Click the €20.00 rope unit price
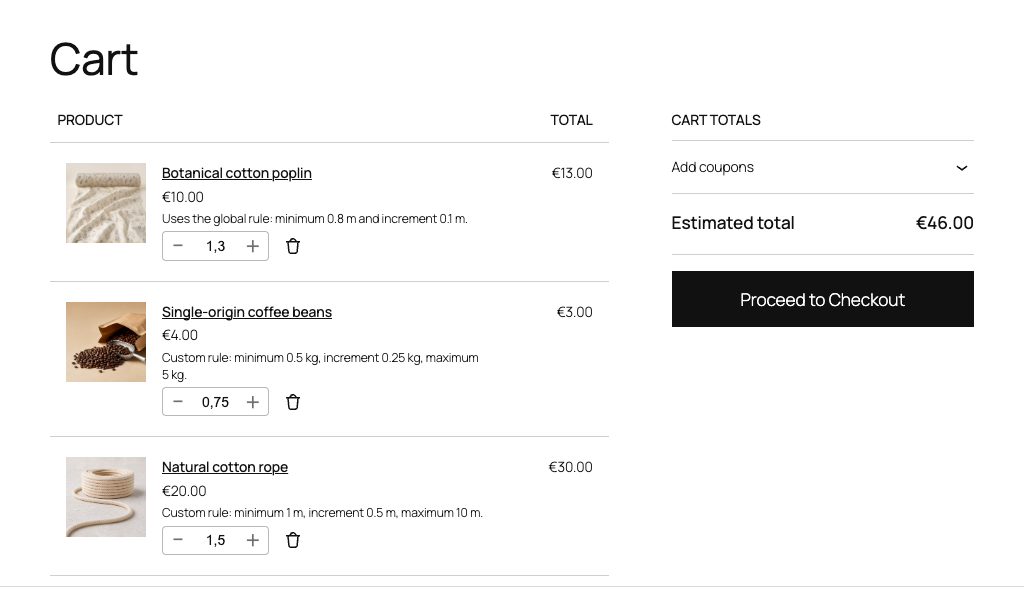 184,490
